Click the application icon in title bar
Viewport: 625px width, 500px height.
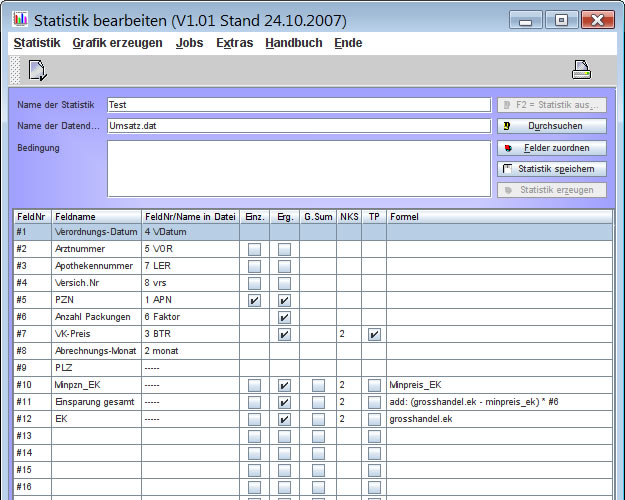pos(20,19)
